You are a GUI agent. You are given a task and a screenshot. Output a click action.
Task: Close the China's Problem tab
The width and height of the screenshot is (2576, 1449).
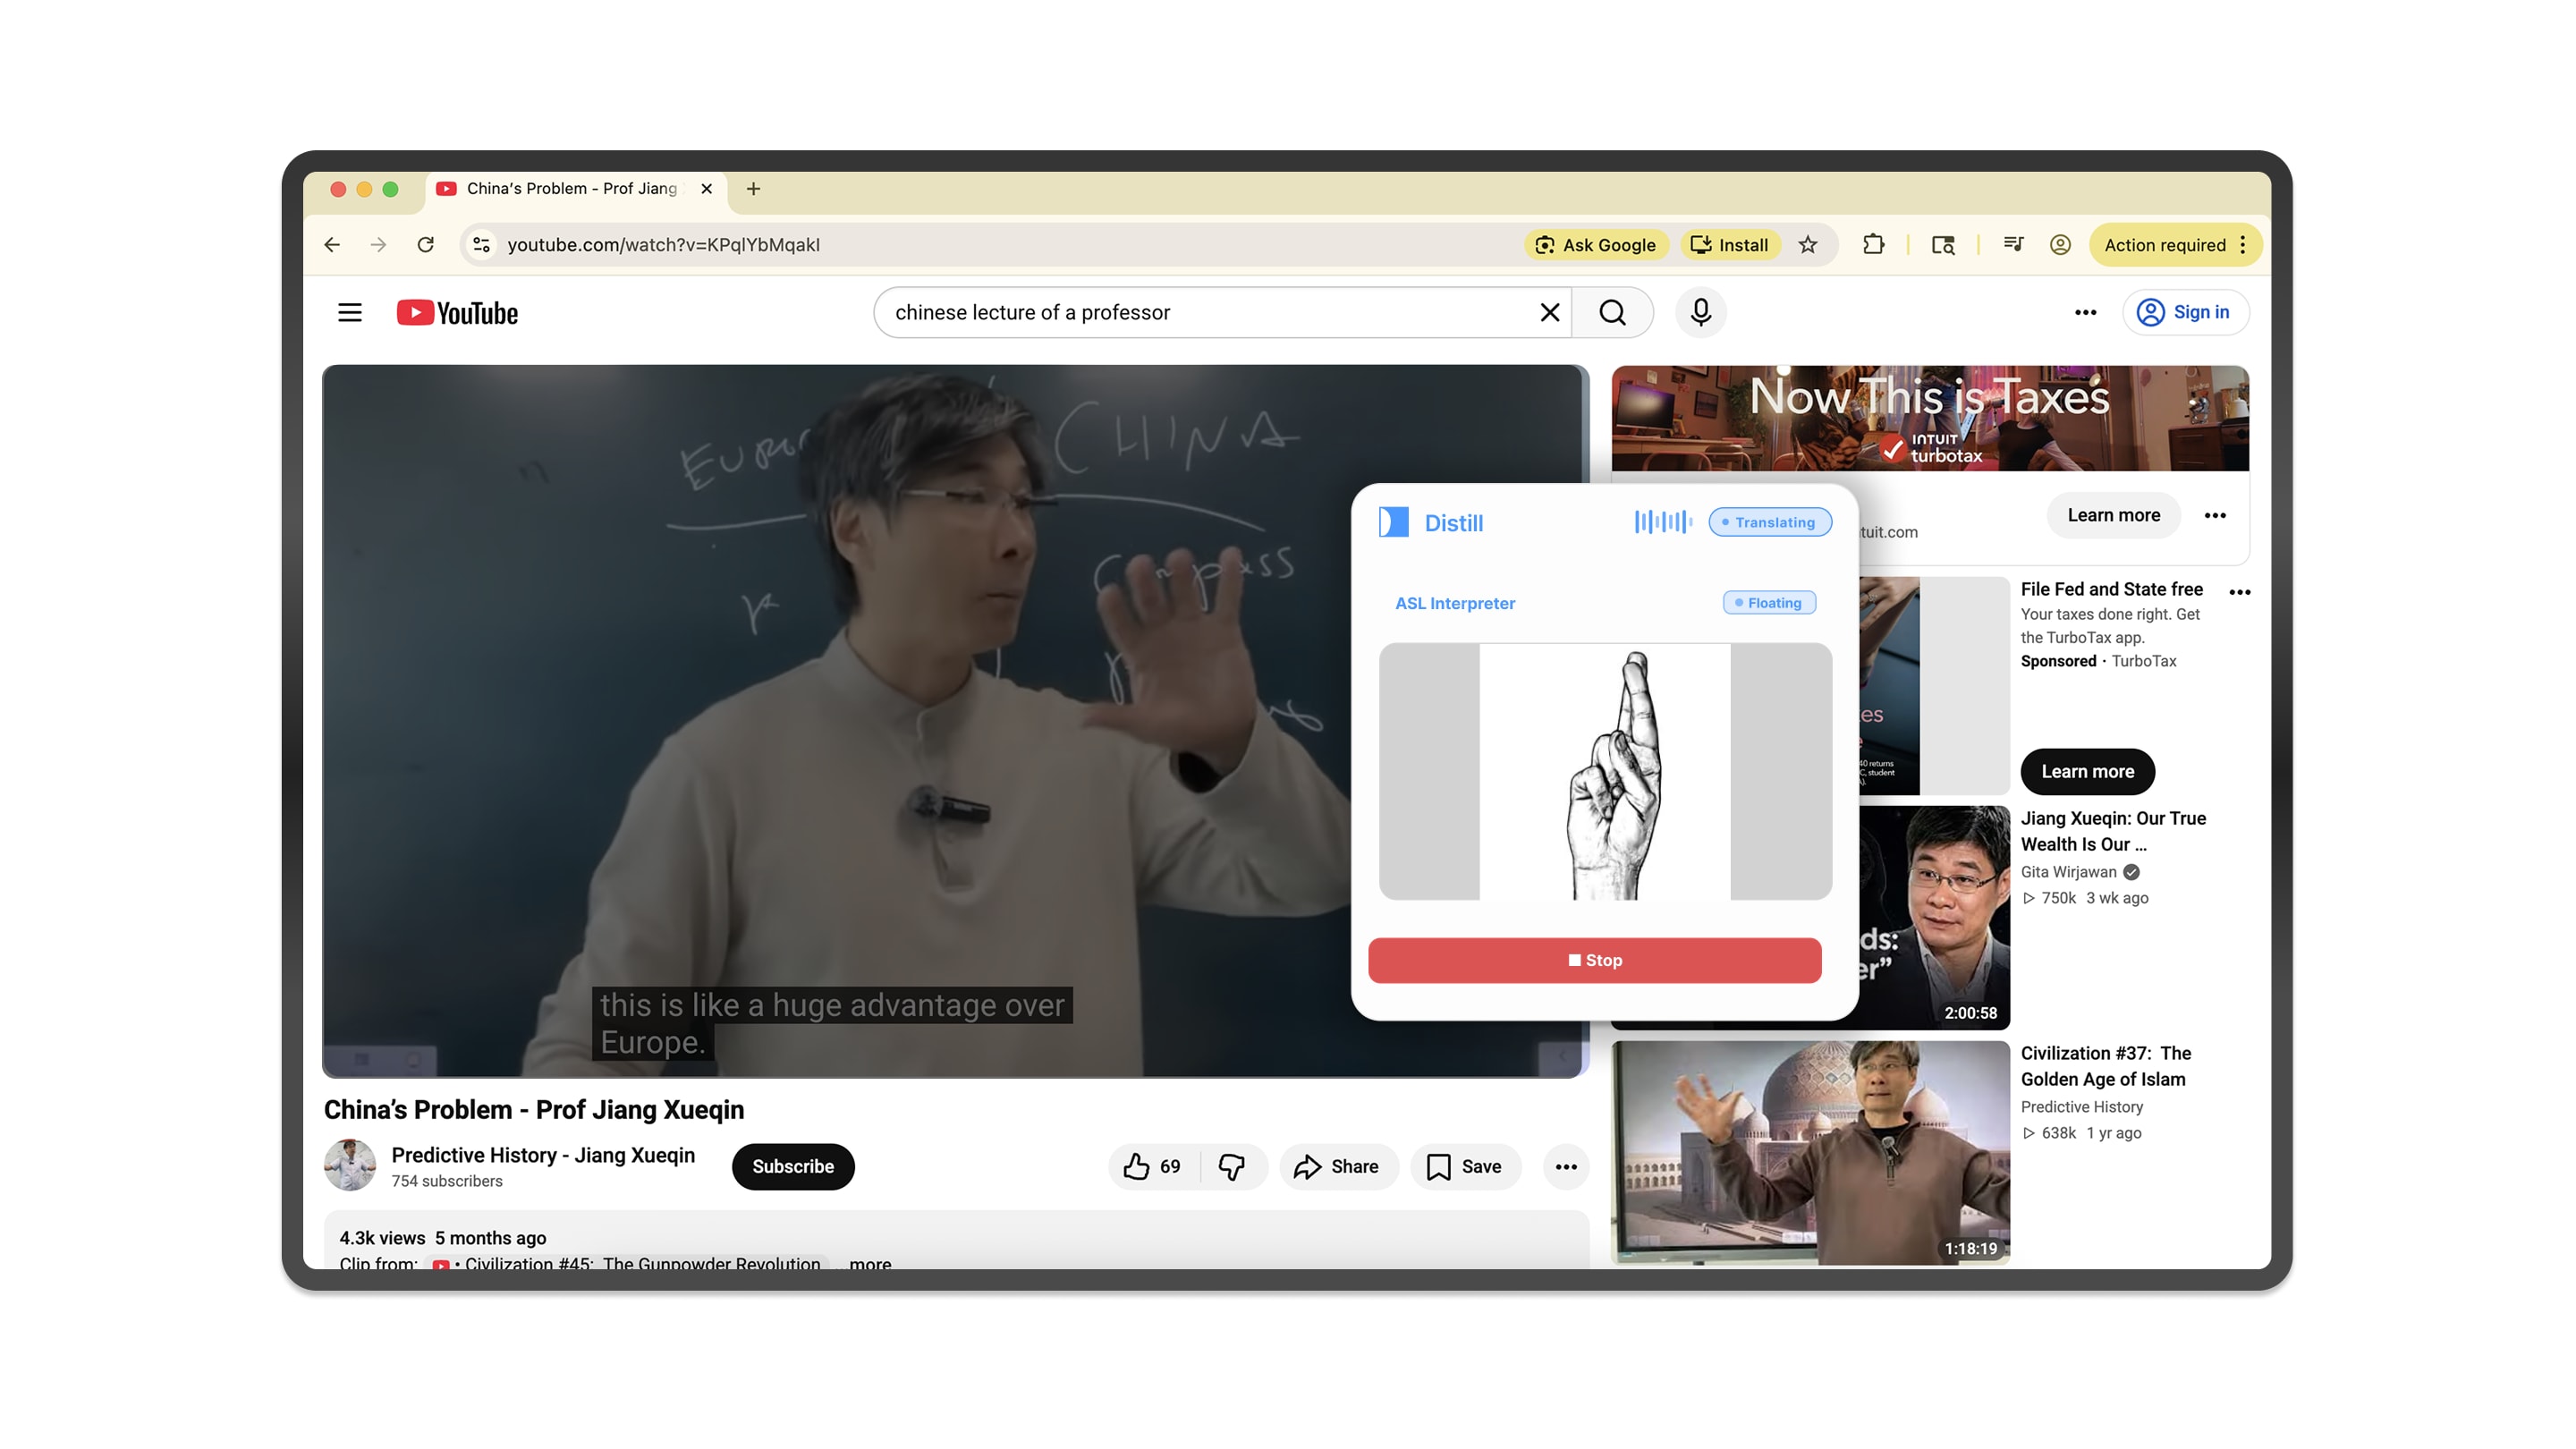click(706, 189)
